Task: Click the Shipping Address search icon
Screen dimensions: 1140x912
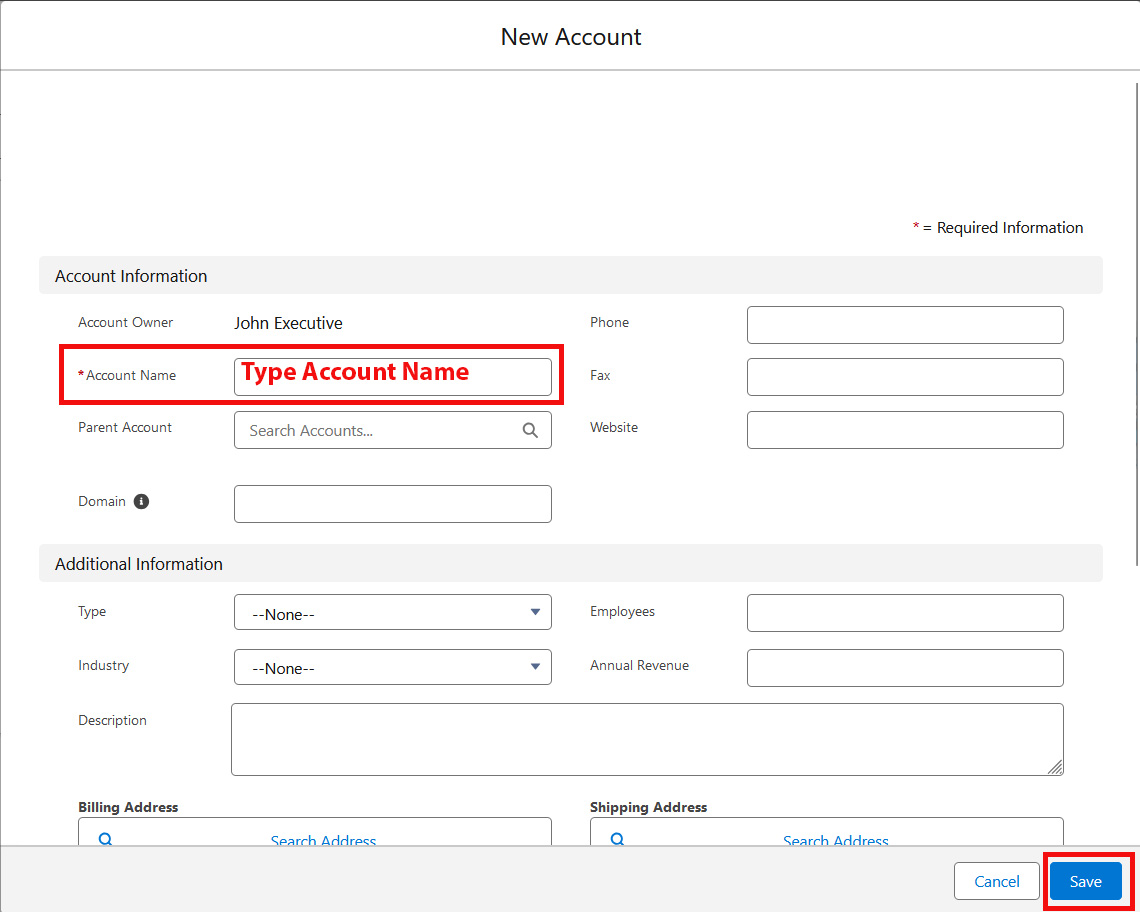Action: coord(617,839)
